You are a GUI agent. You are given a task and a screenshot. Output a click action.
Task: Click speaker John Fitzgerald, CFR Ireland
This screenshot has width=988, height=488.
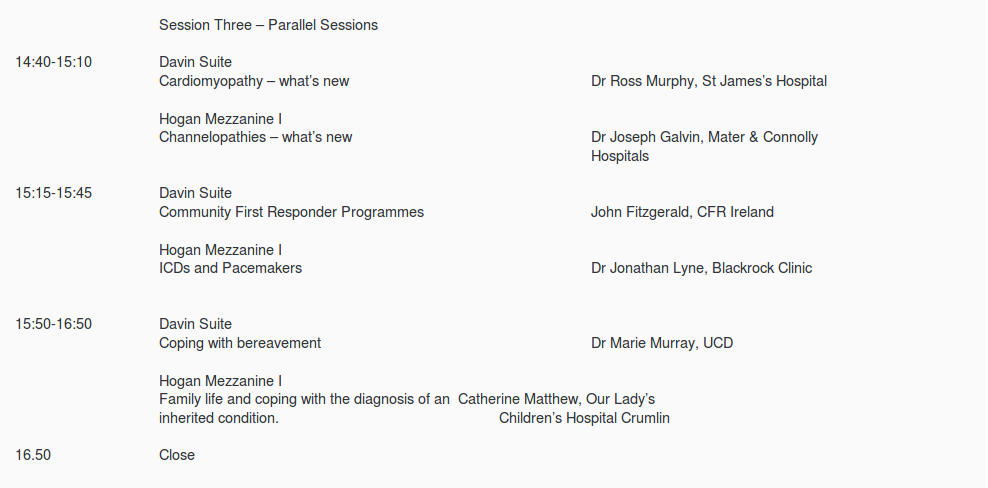click(x=682, y=212)
